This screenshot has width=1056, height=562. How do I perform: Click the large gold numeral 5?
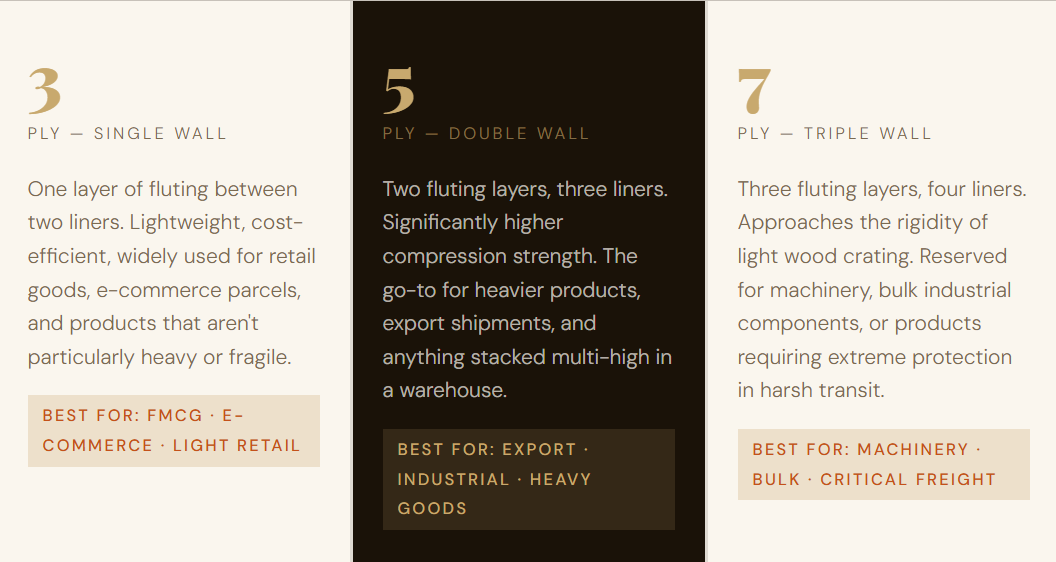tap(399, 92)
